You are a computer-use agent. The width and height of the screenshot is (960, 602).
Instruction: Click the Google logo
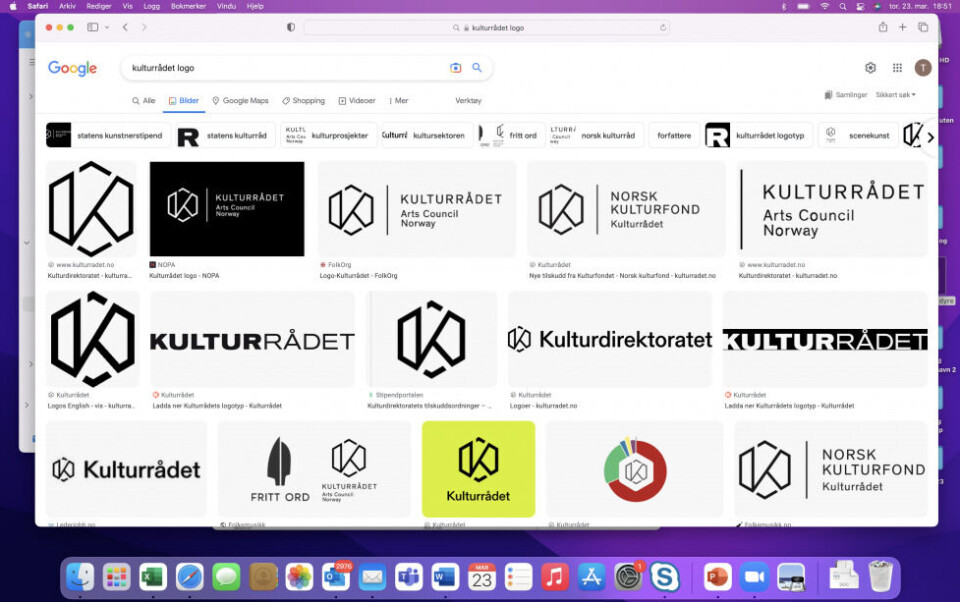(72, 68)
